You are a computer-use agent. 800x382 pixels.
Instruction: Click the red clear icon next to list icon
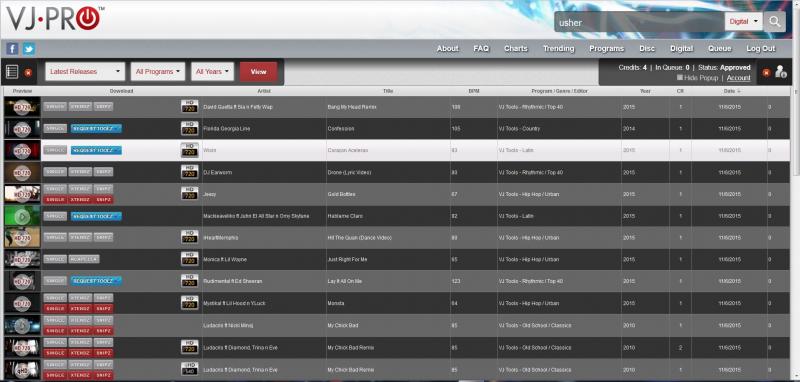28,72
